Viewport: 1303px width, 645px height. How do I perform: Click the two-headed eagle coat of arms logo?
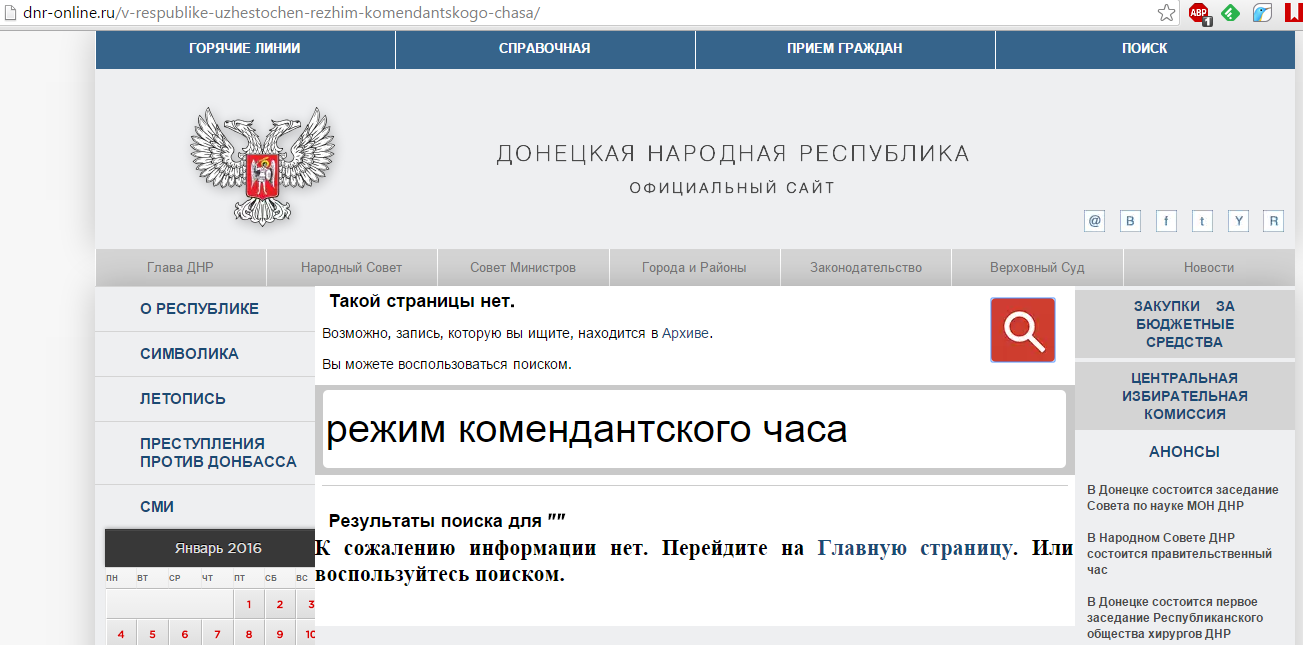(262, 165)
